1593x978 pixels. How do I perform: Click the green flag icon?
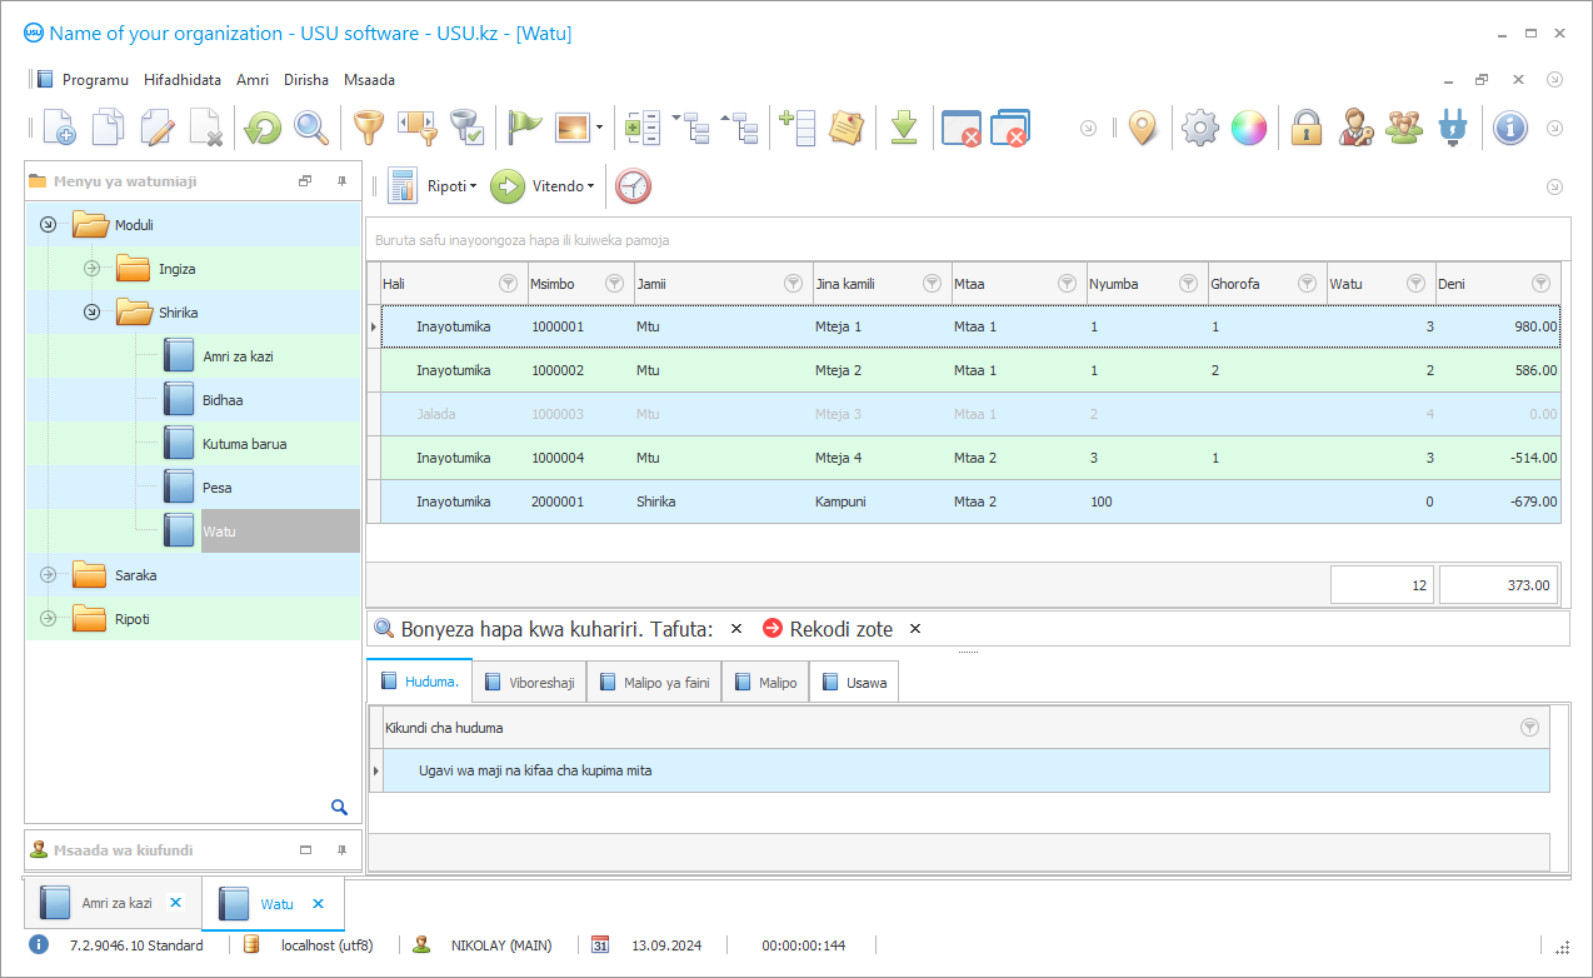click(x=523, y=128)
